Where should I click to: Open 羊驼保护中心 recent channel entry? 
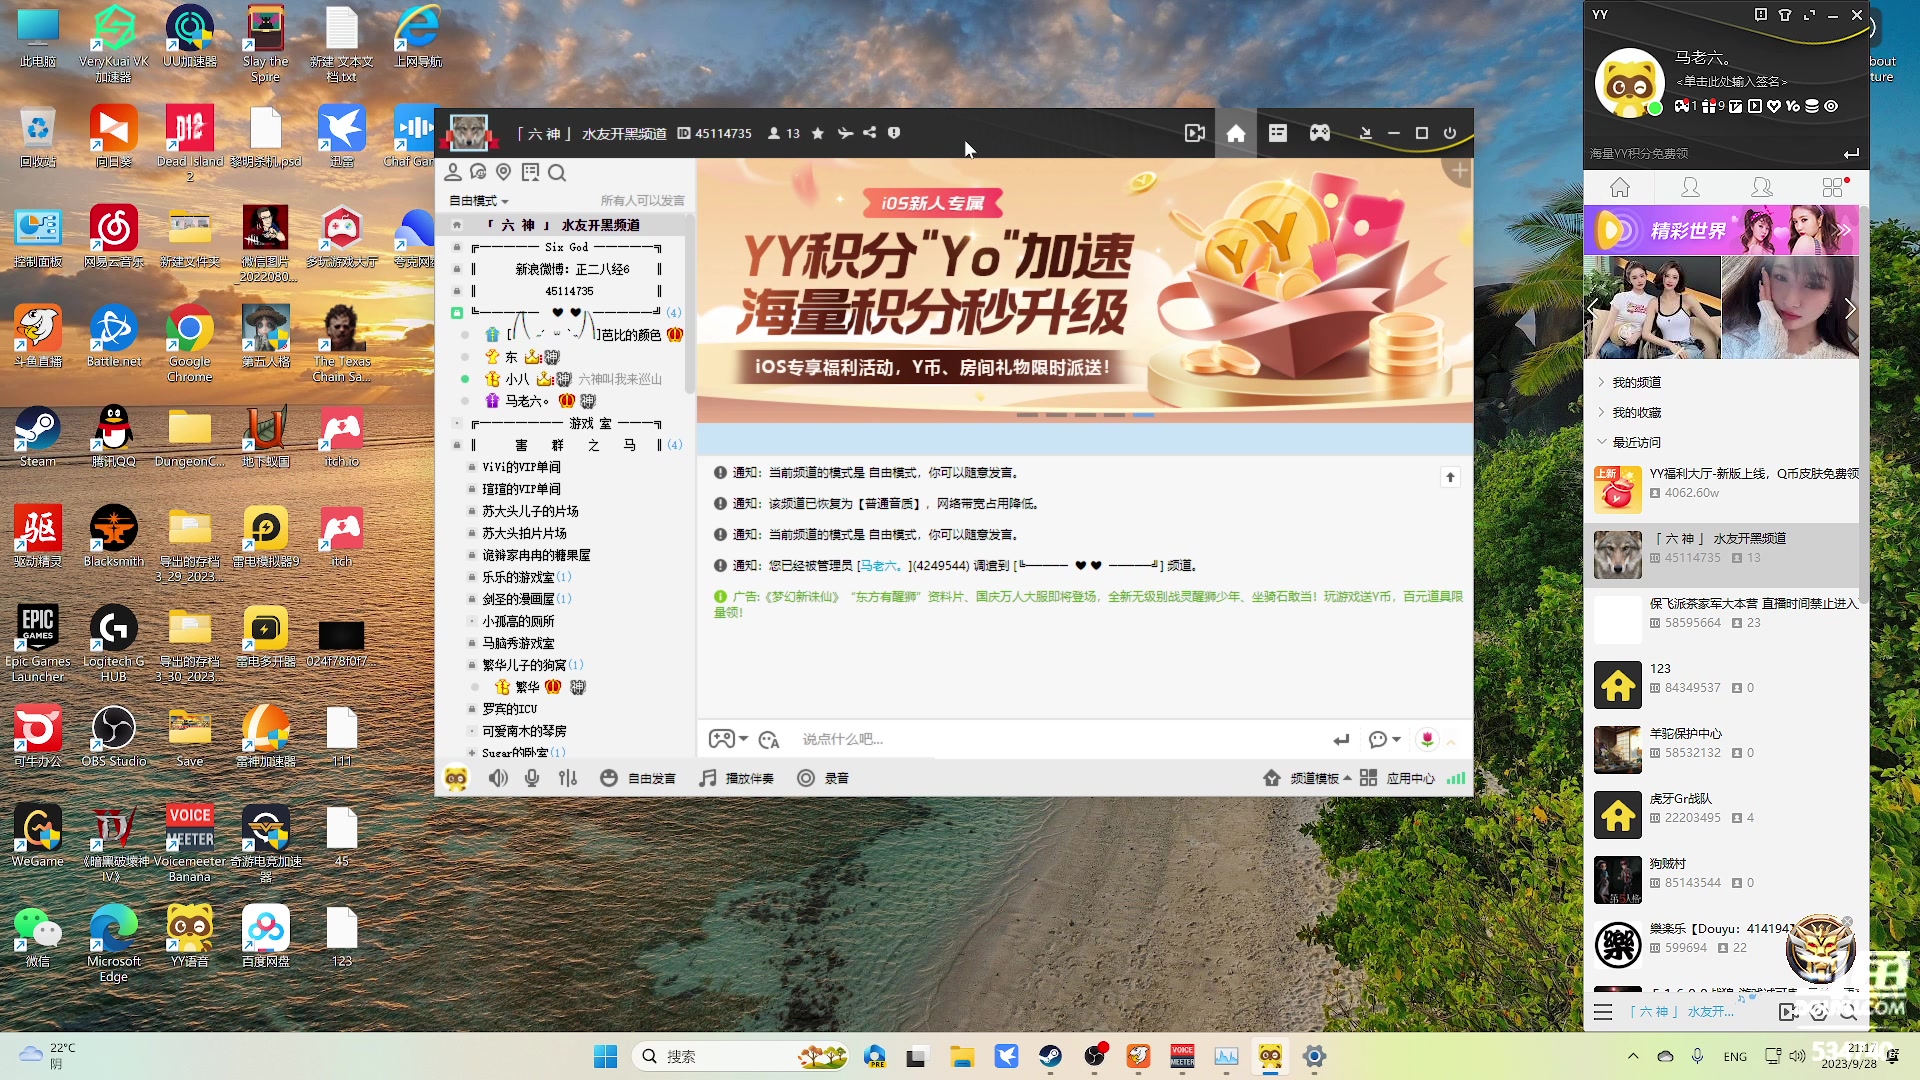1721,750
